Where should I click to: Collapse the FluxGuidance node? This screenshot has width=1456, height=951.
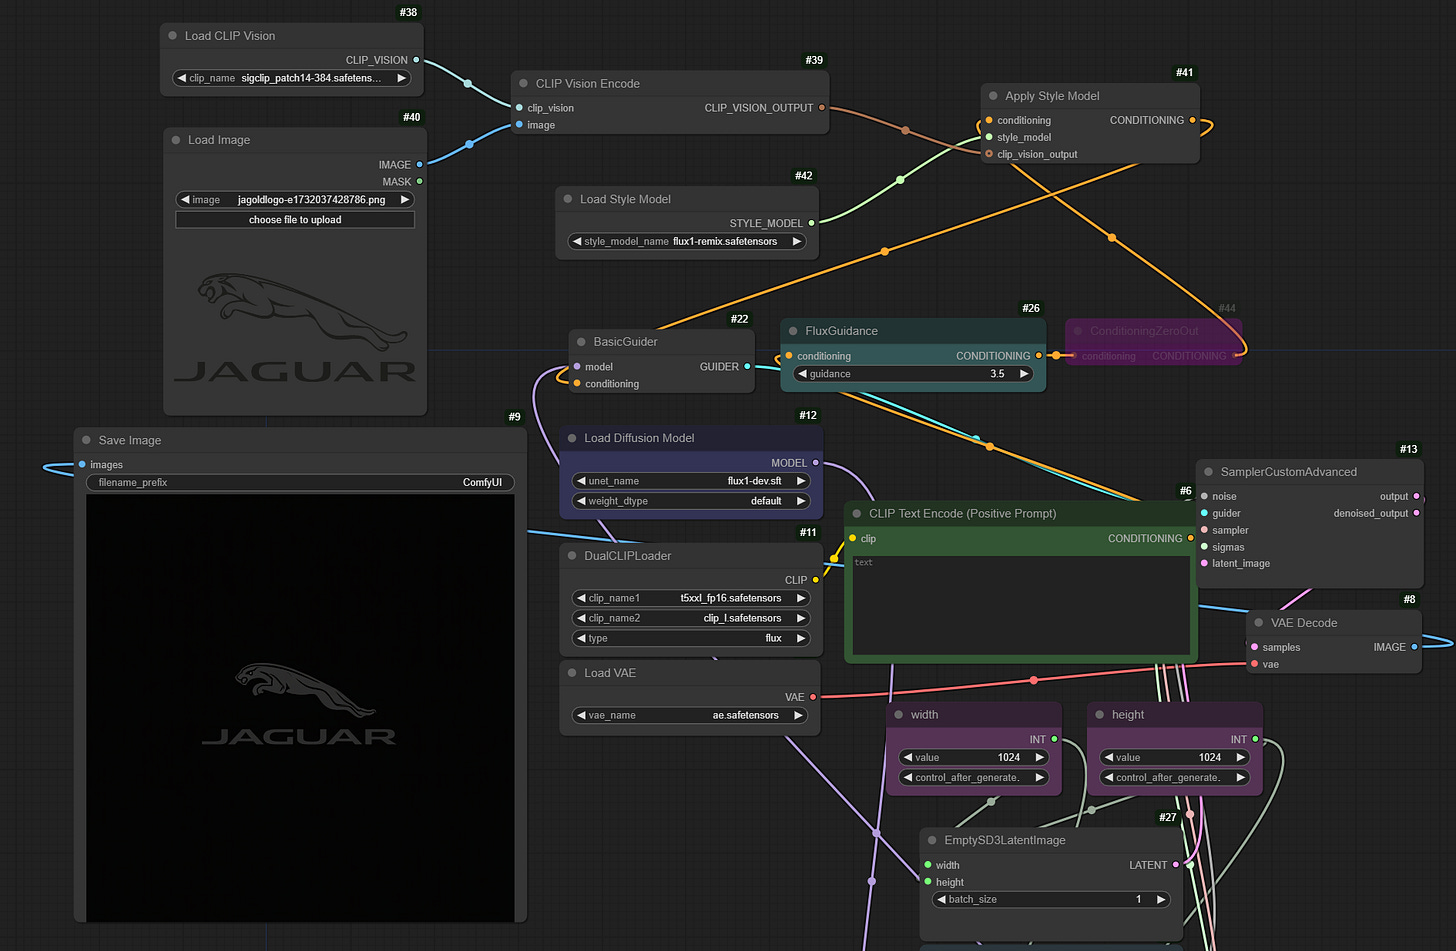pyautogui.click(x=793, y=331)
